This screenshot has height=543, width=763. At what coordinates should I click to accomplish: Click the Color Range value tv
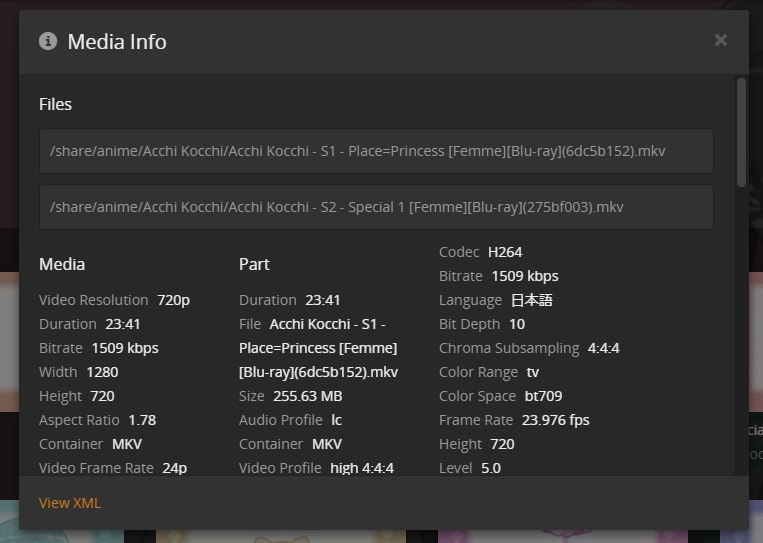pyautogui.click(x=533, y=372)
